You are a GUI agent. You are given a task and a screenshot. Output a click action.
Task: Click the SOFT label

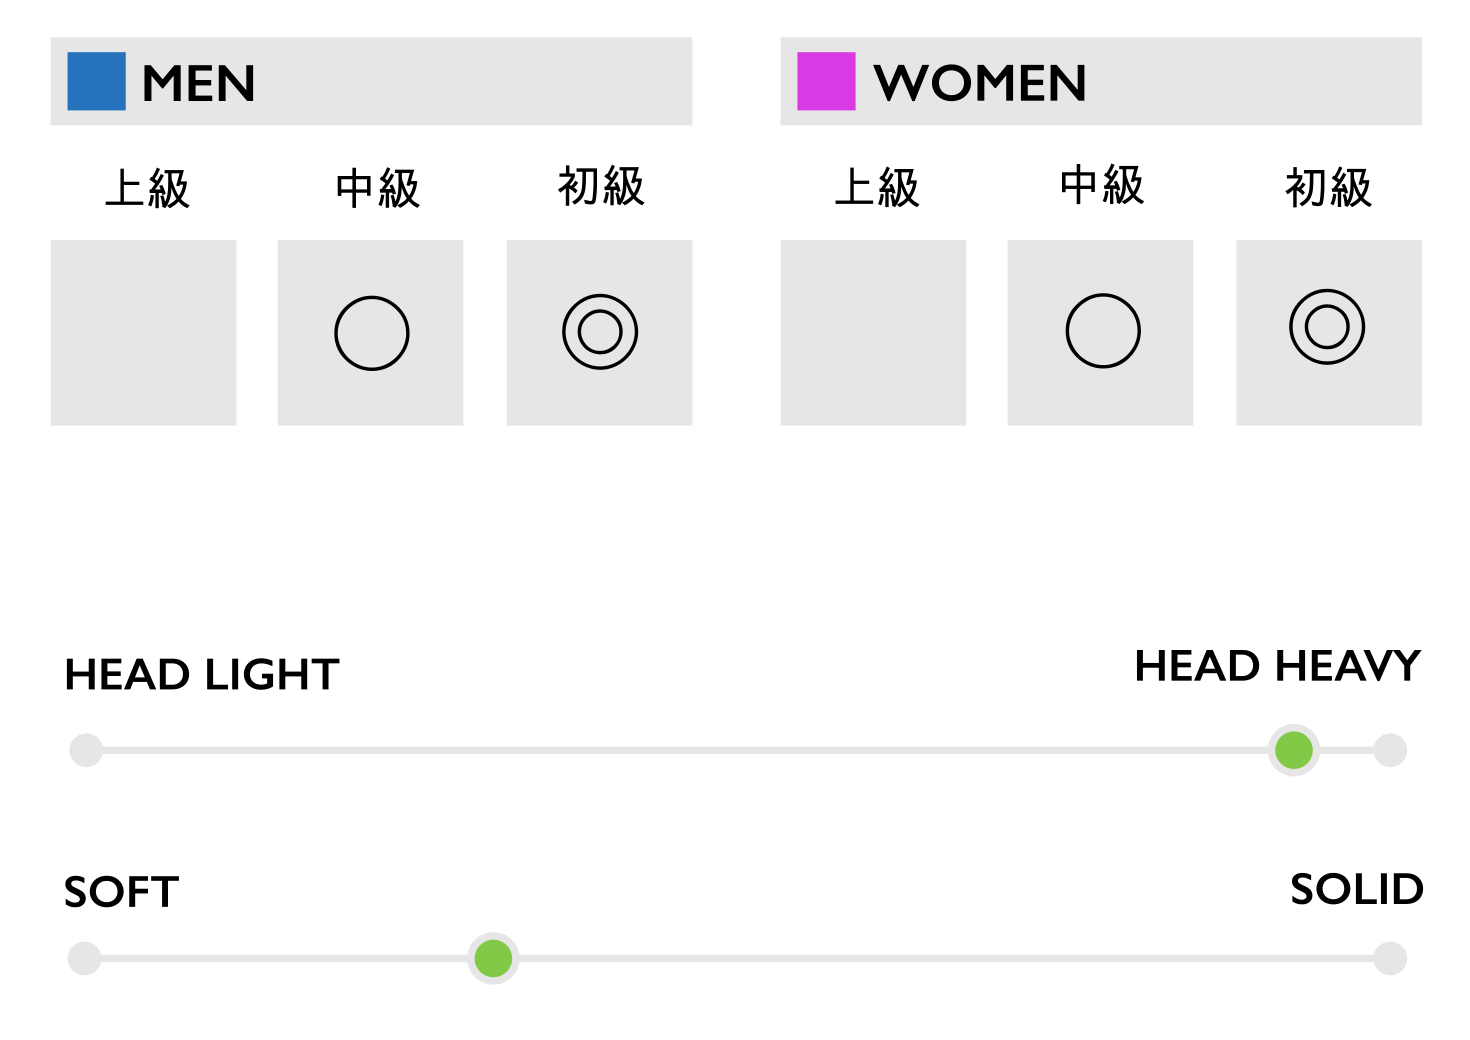coord(122,892)
